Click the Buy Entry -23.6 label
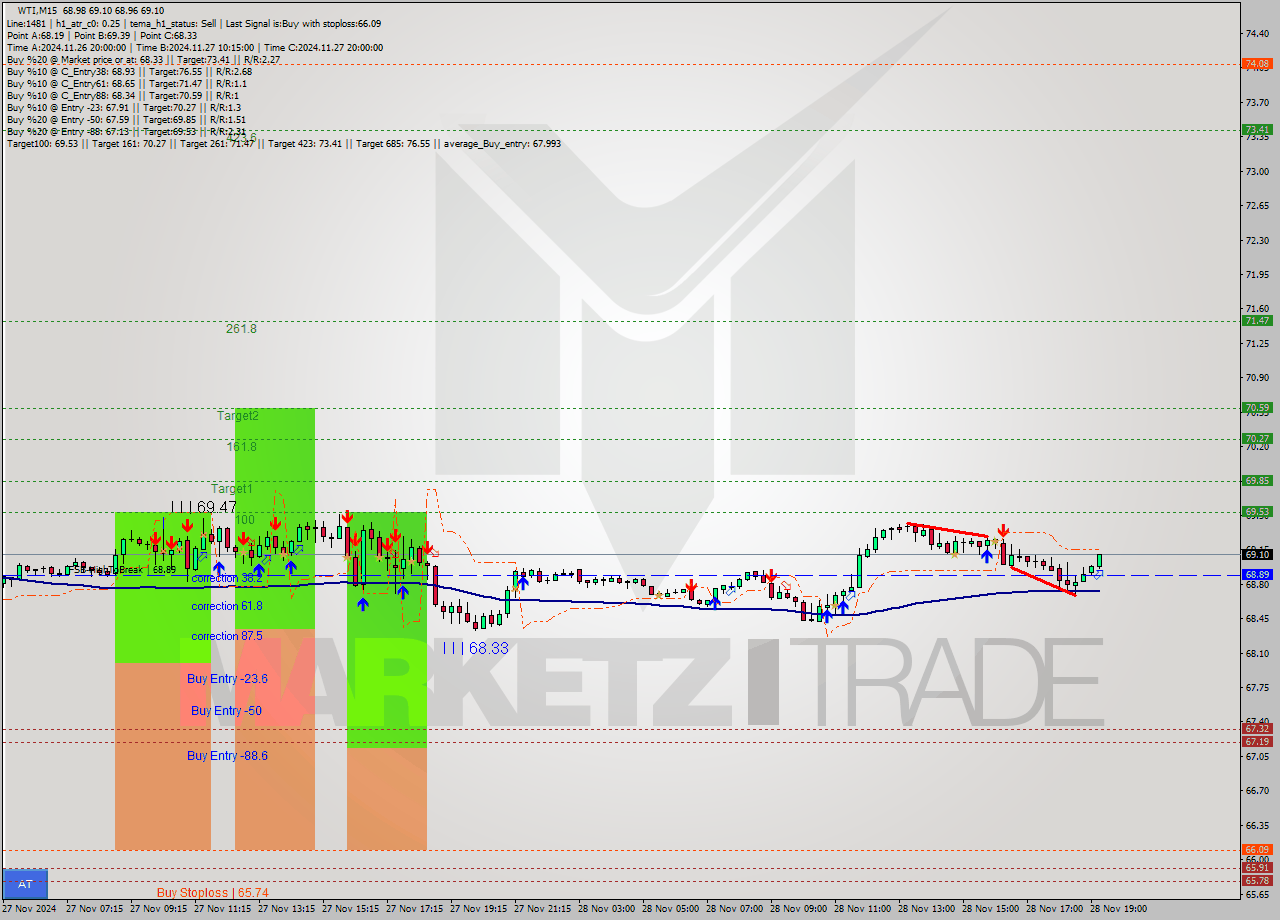Viewport: 1280px width, 920px height. (227, 679)
